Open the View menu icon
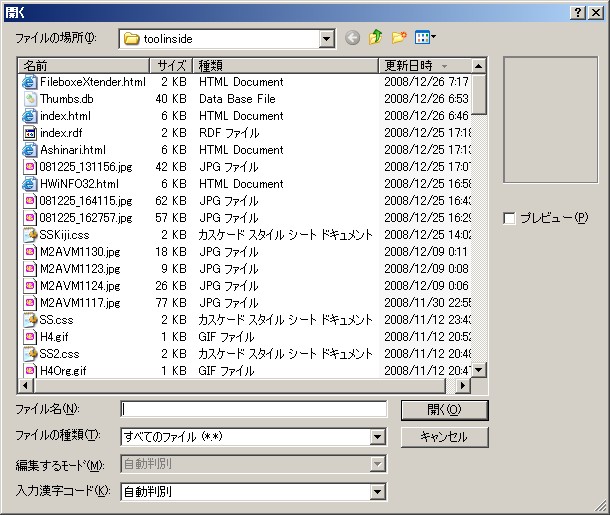 (425, 38)
